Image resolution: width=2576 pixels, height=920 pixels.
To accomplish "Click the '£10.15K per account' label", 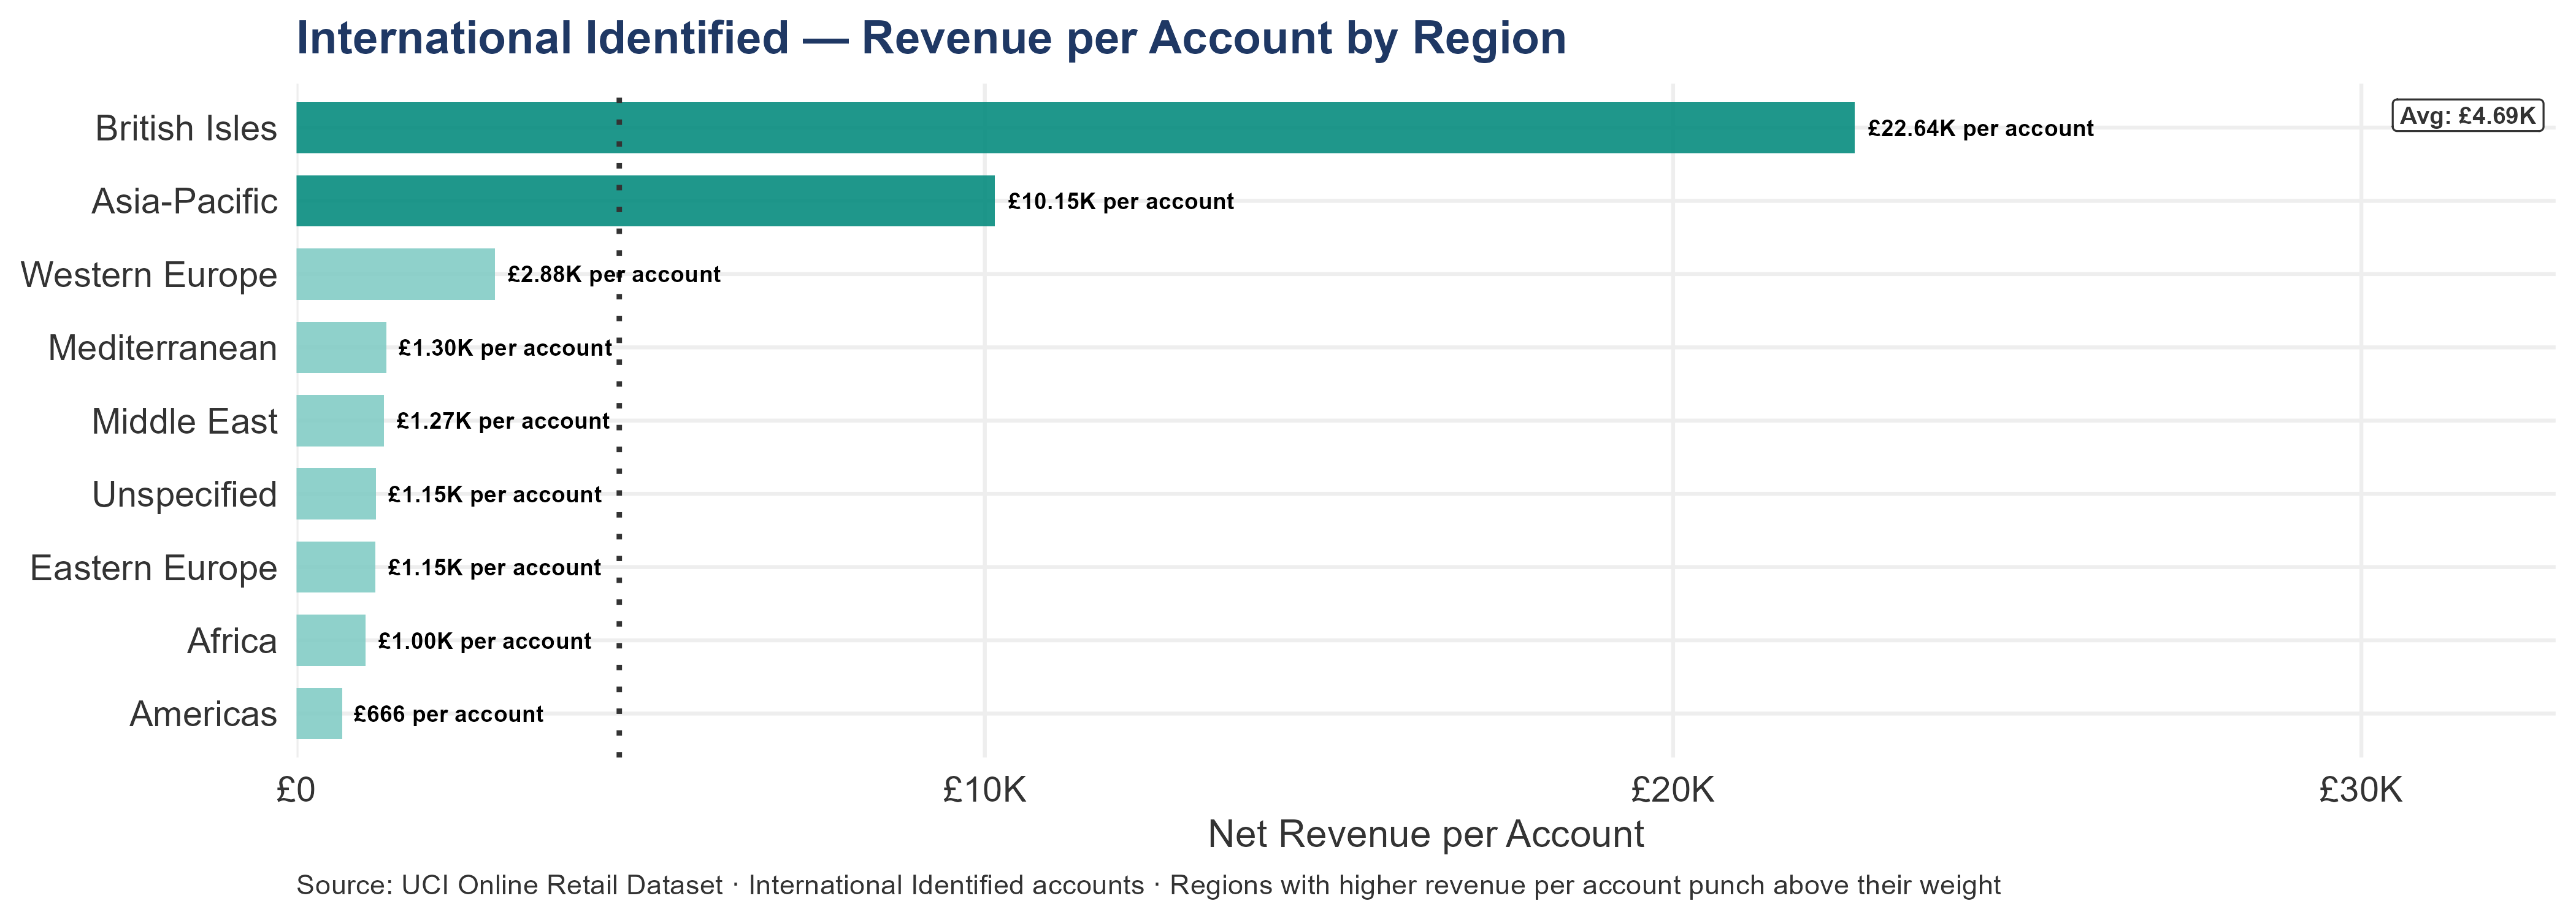I will pyautogui.click(x=1120, y=202).
